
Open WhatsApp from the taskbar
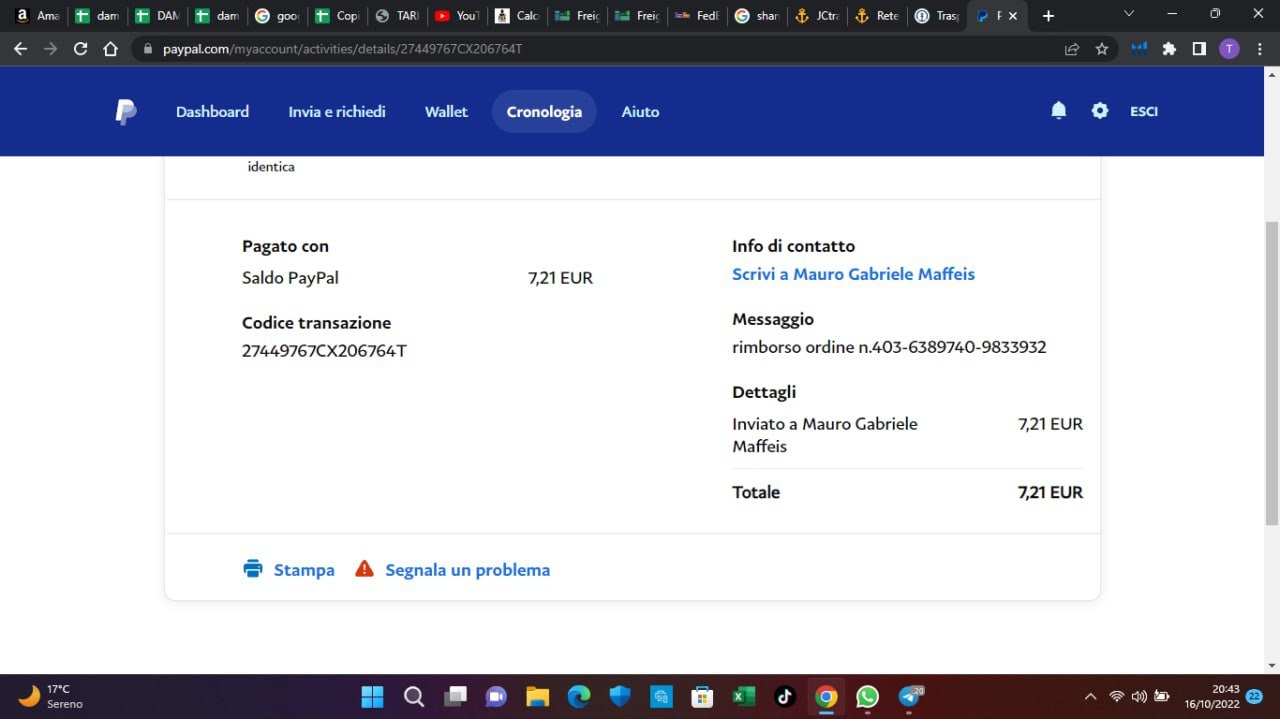[867, 696]
